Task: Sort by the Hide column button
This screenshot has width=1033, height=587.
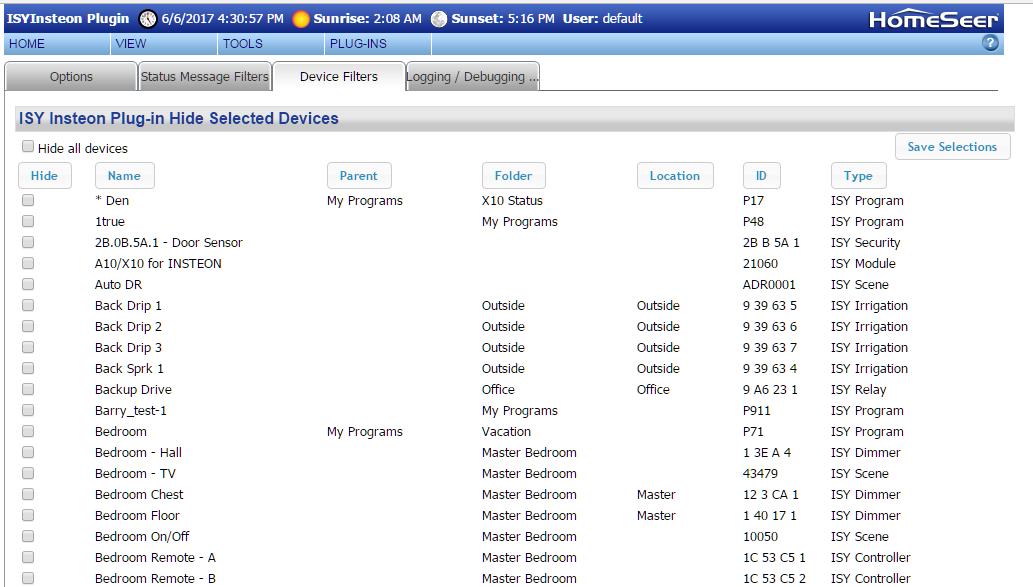Action: point(44,176)
